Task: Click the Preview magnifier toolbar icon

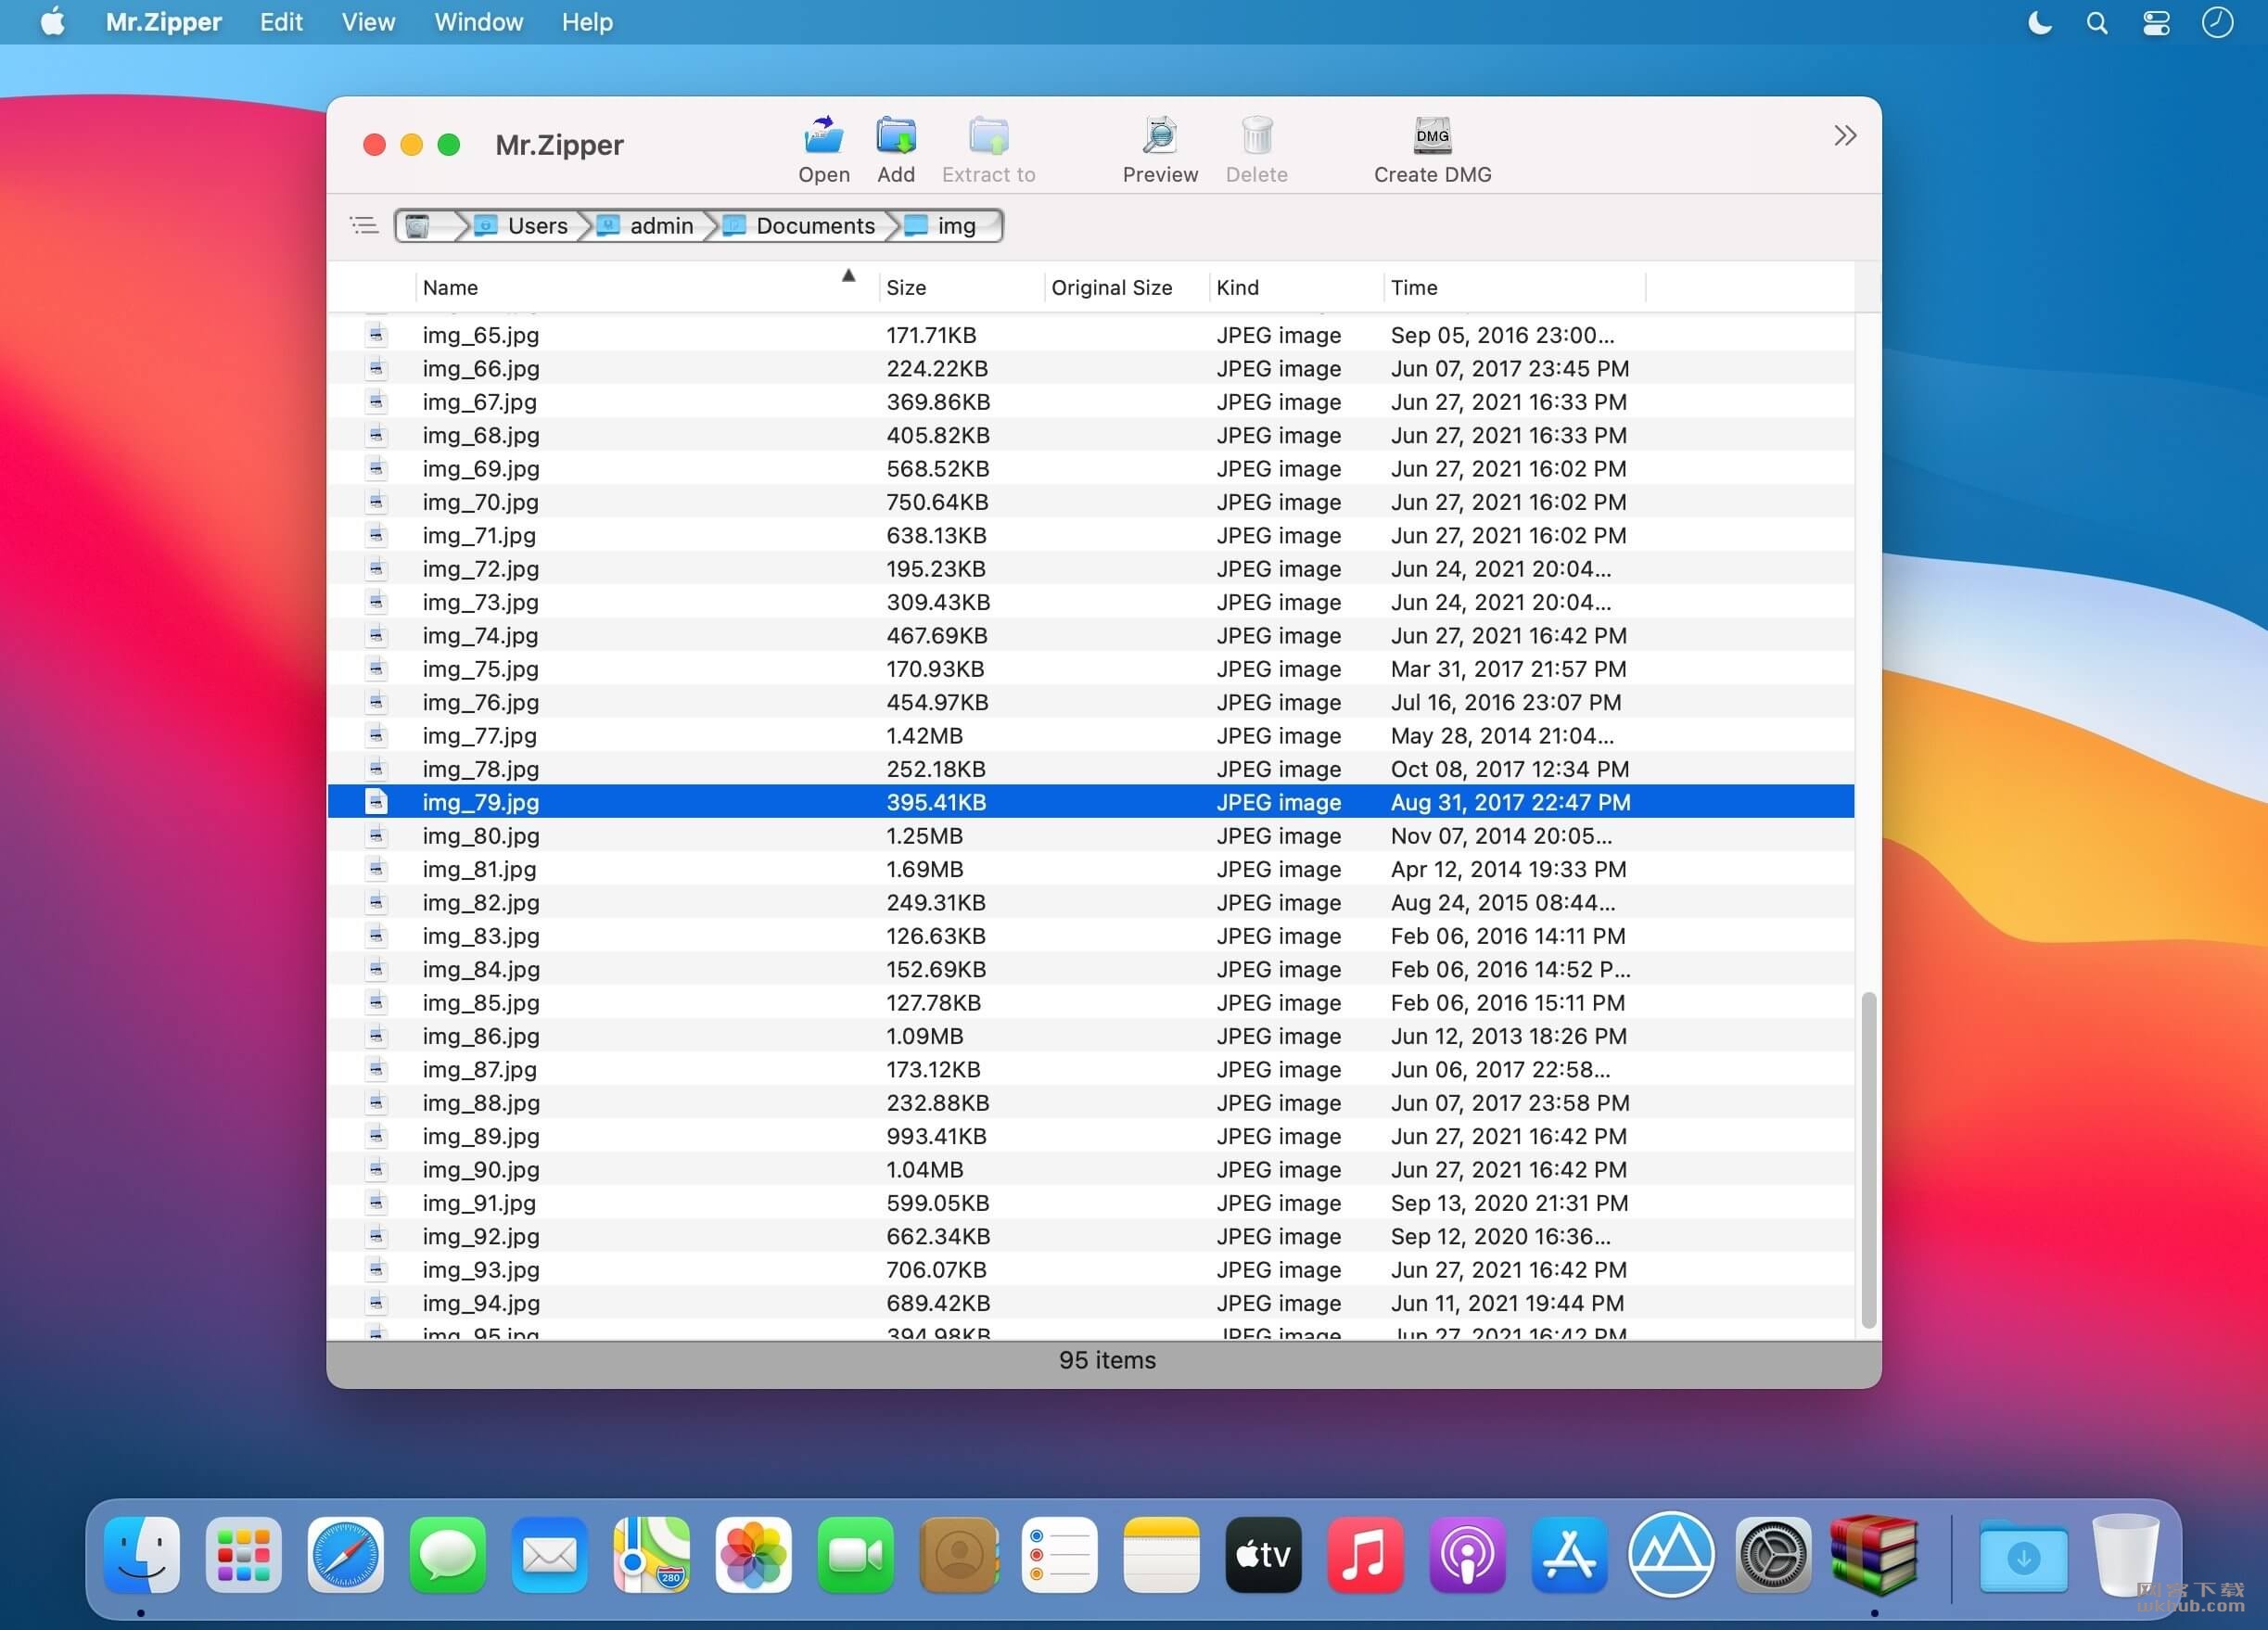Action: coord(1160,135)
